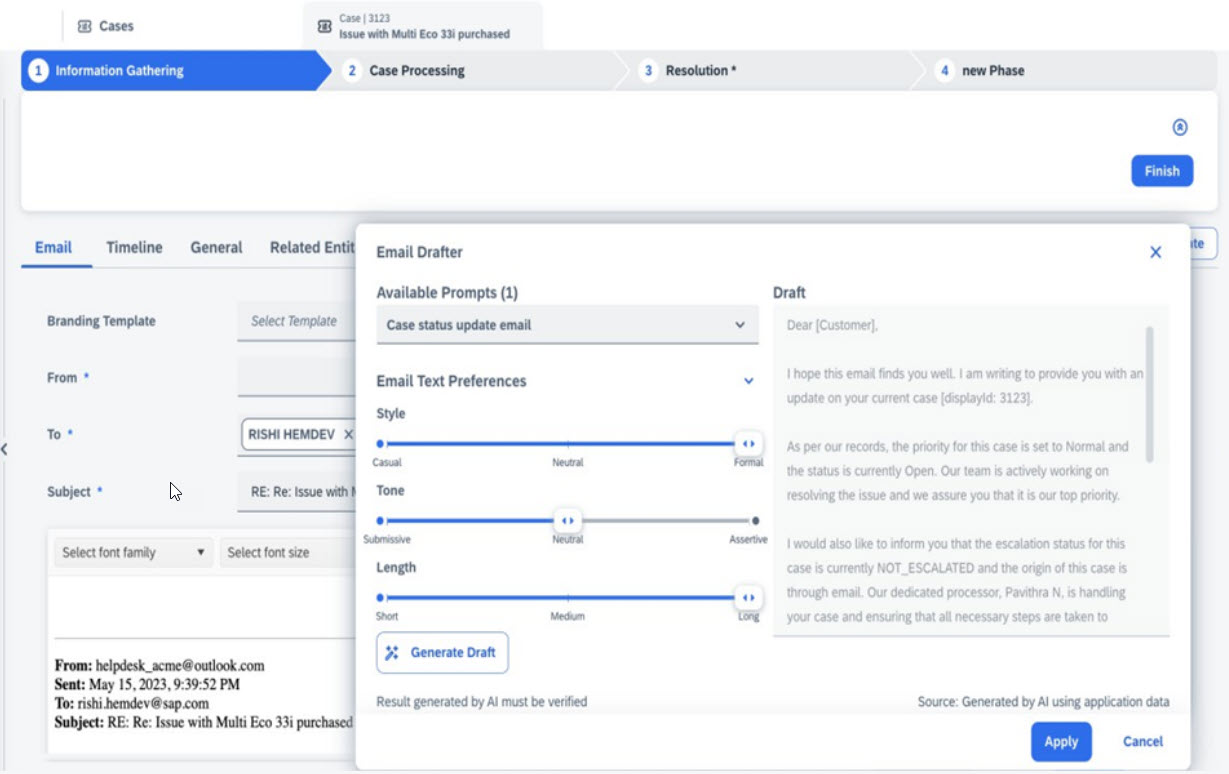Open the Branding Template selector
Screen dimensions: 1229x774
[297, 321]
